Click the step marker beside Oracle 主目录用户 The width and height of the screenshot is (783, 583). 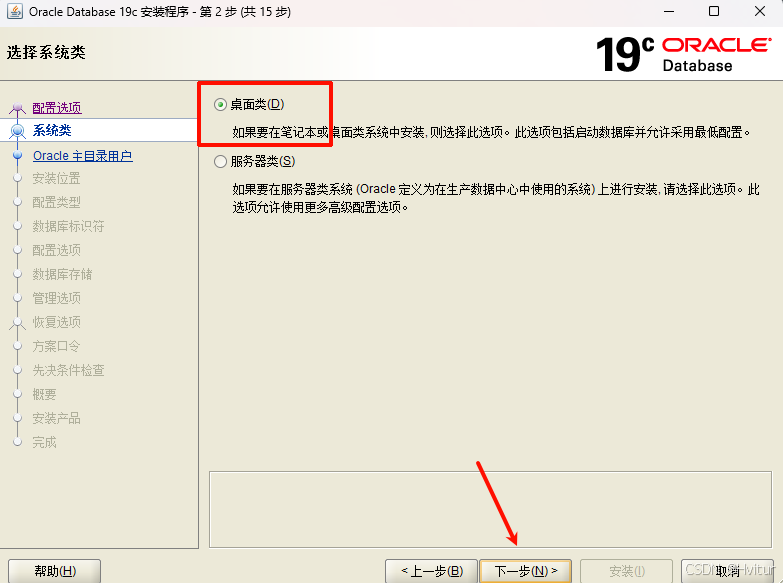pos(17,155)
